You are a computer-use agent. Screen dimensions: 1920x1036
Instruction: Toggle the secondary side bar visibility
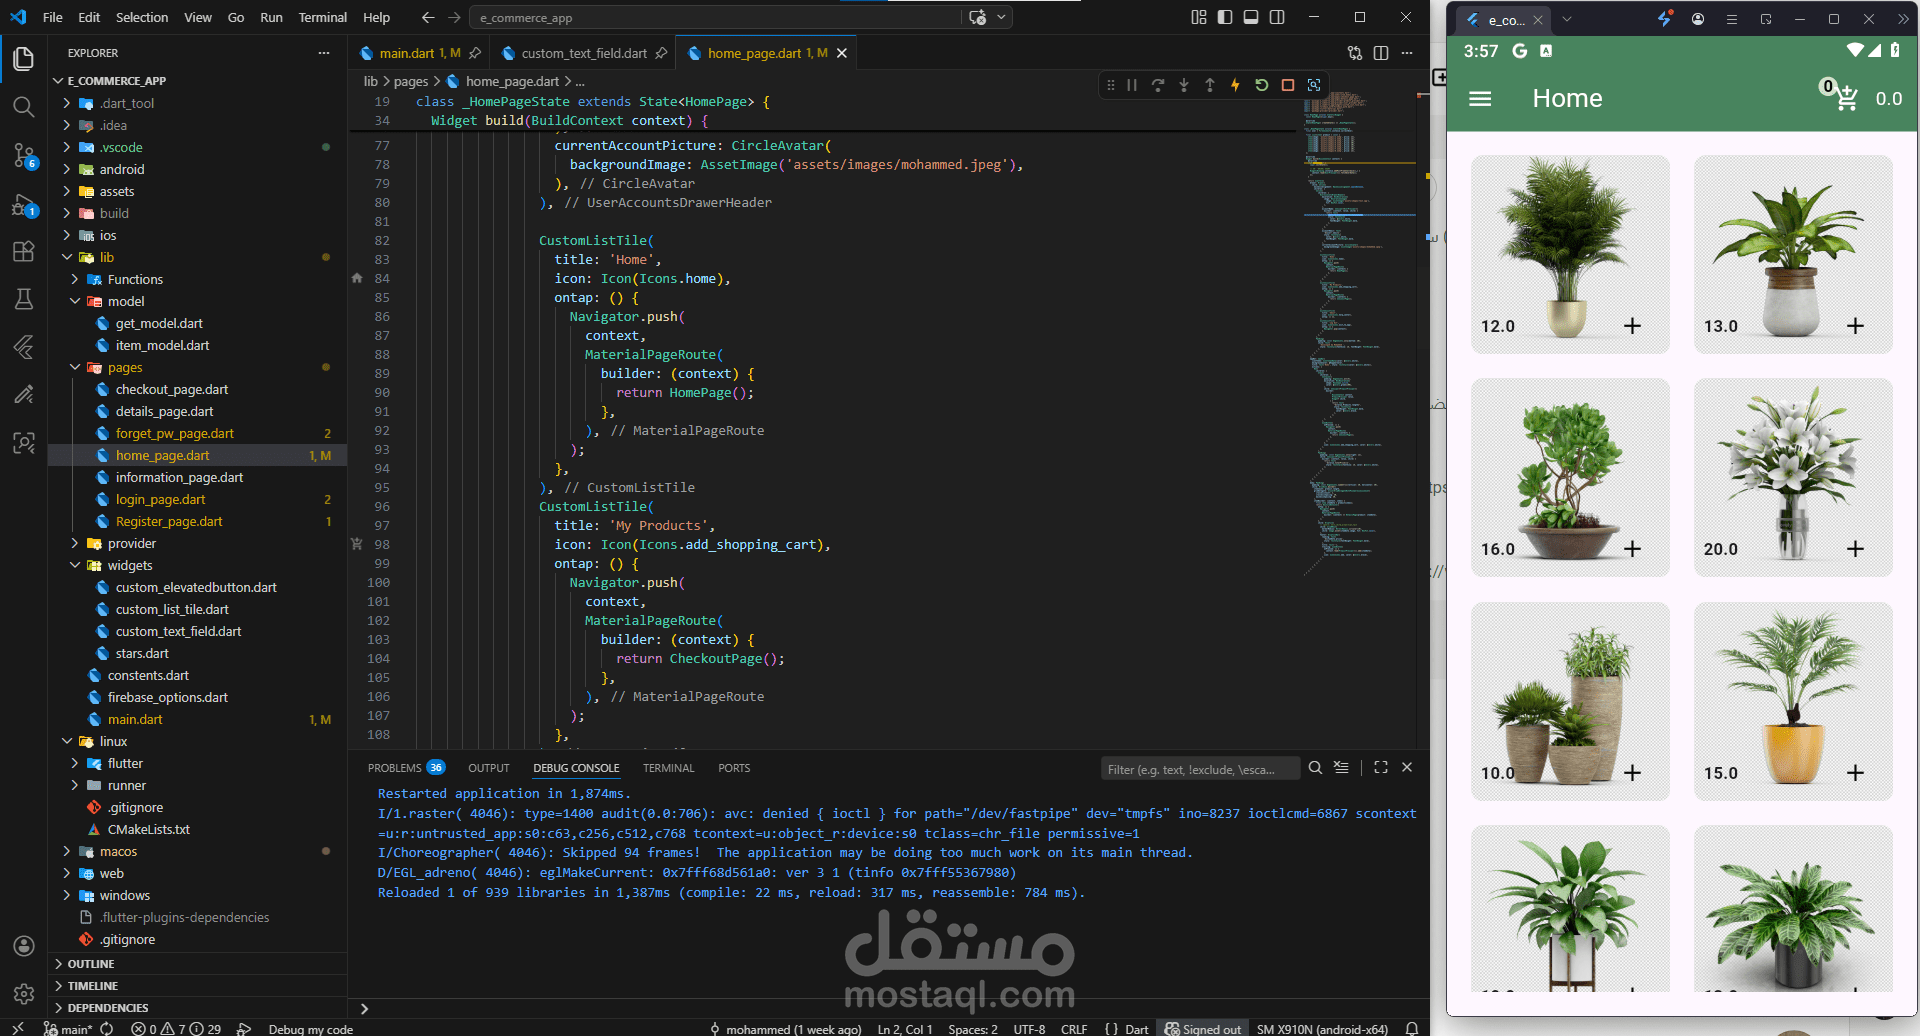pos(1277,17)
